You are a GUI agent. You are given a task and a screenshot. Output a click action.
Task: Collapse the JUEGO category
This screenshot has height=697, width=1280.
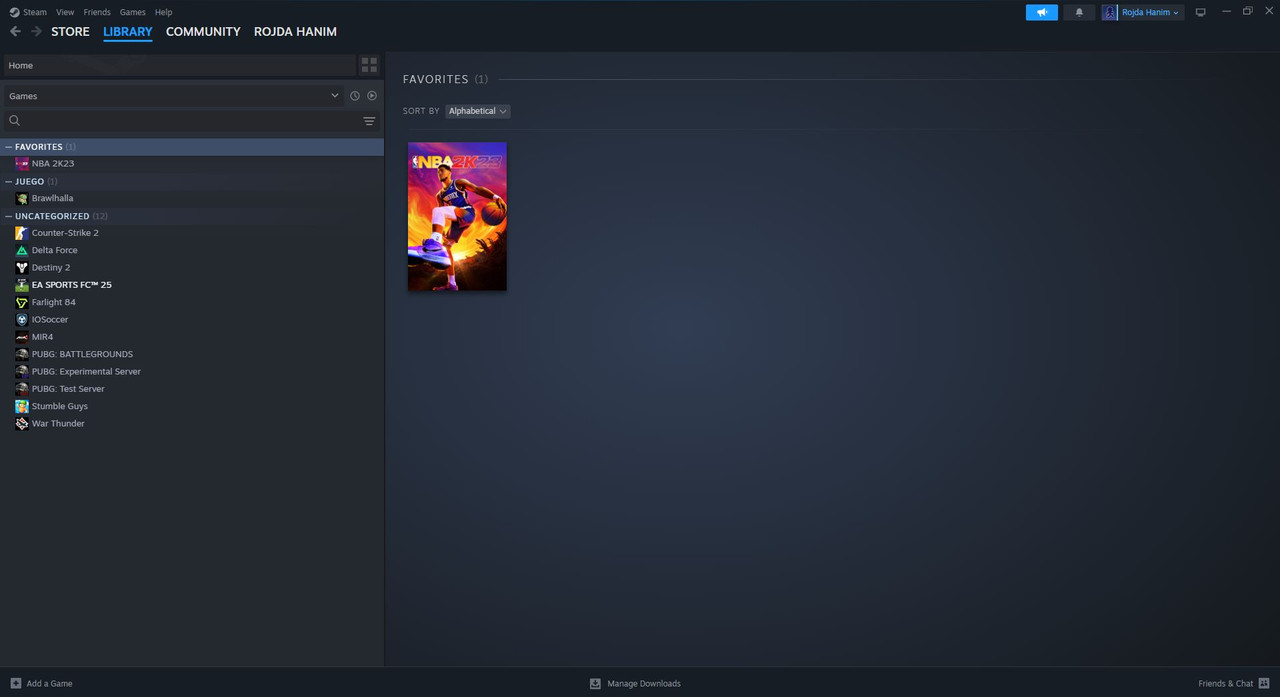(x=9, y=181)
